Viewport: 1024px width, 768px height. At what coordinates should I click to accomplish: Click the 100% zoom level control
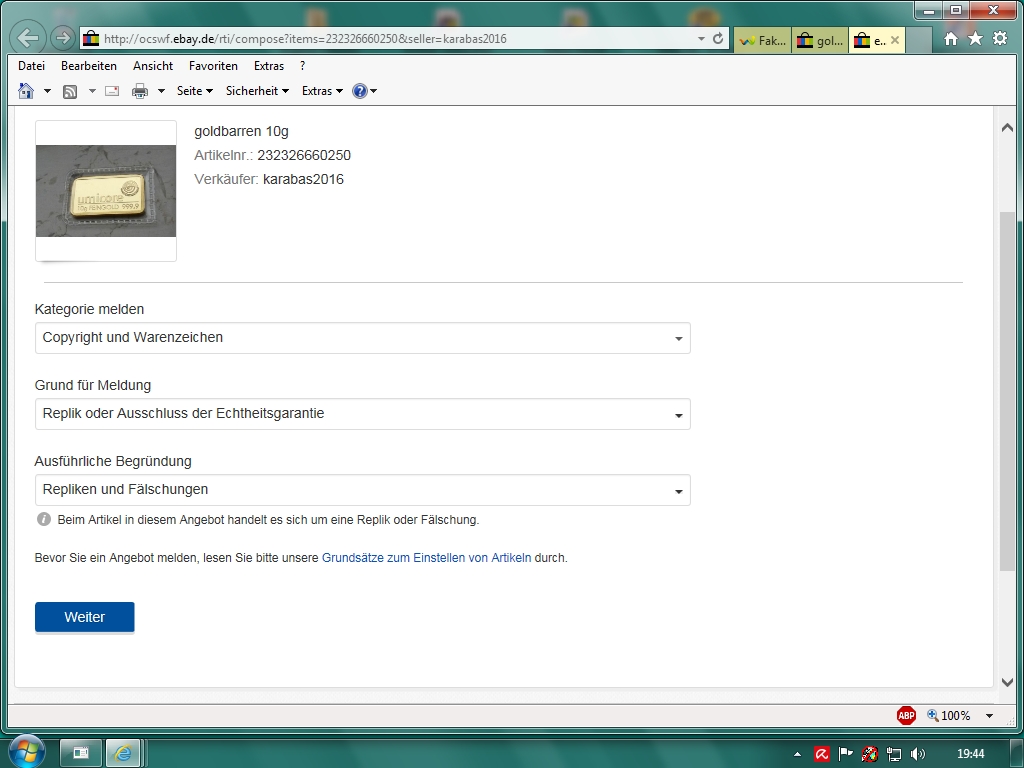pos(949,716)
